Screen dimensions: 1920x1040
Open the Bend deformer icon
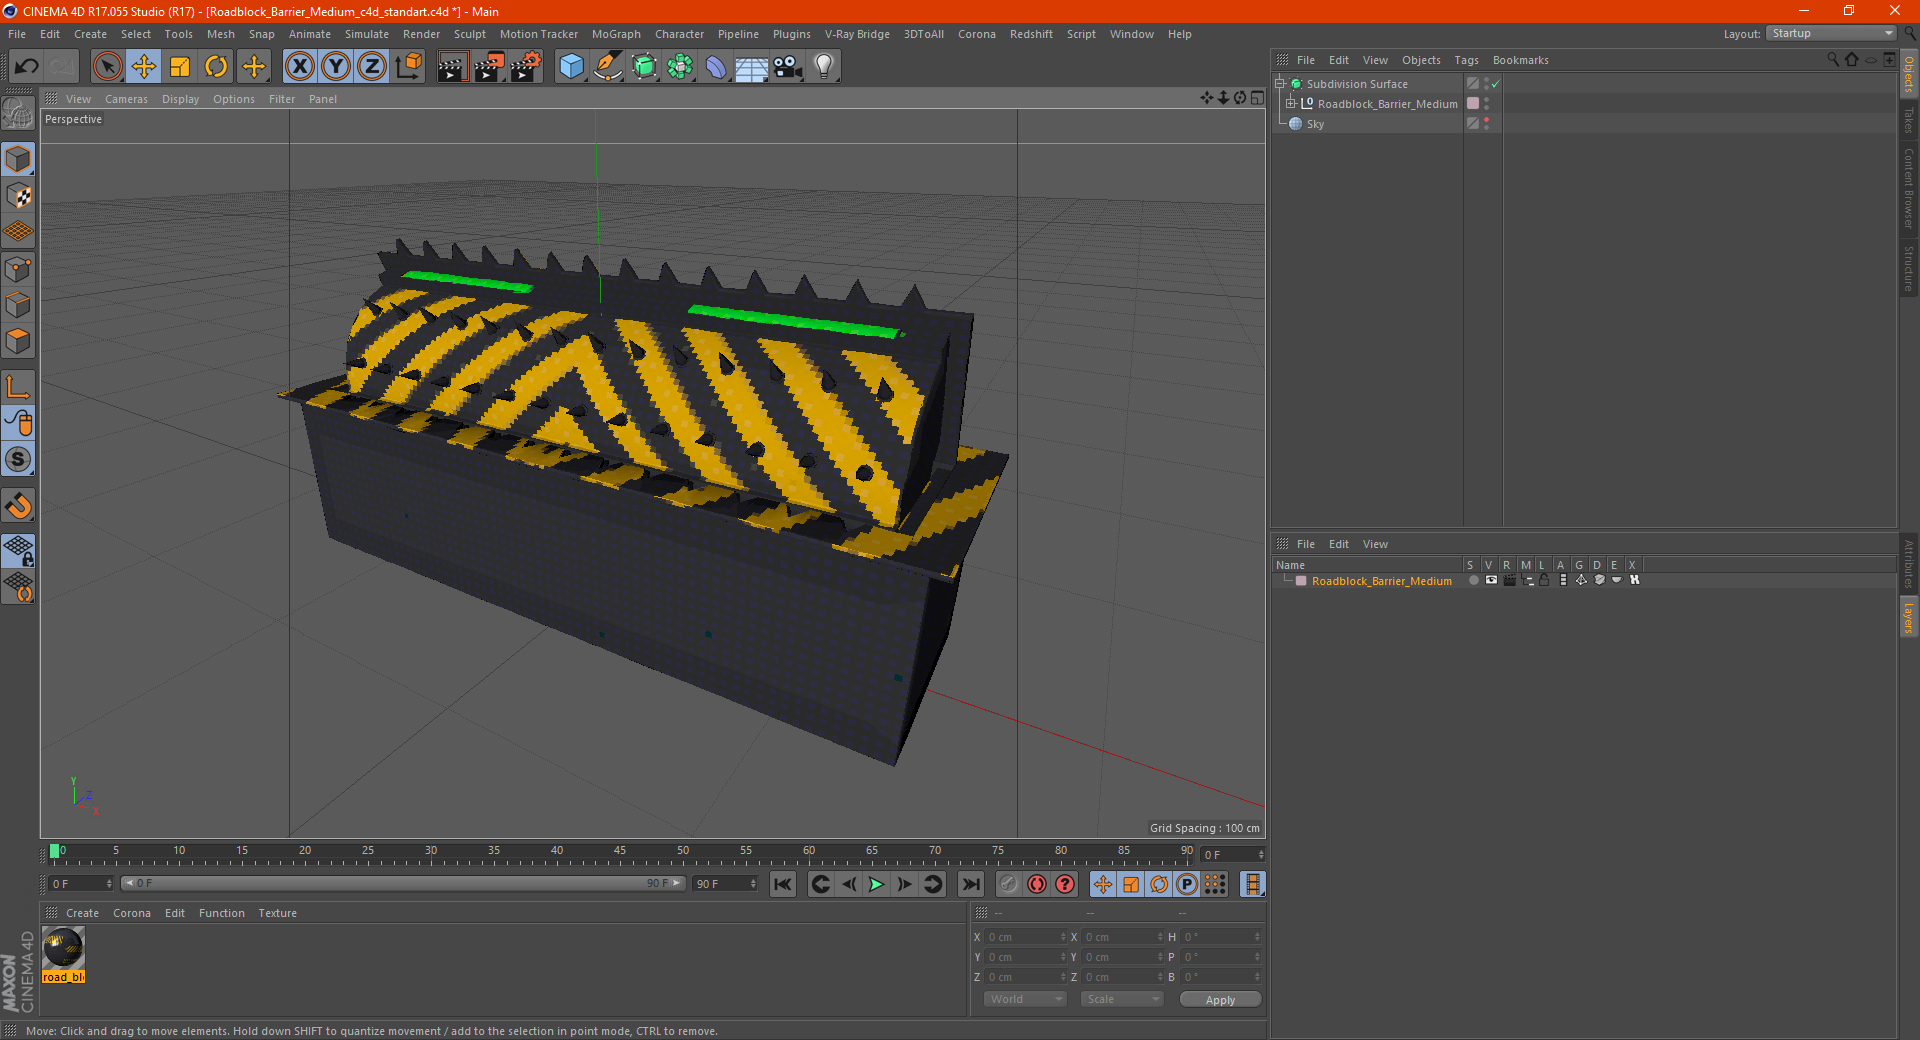[716, 67]
